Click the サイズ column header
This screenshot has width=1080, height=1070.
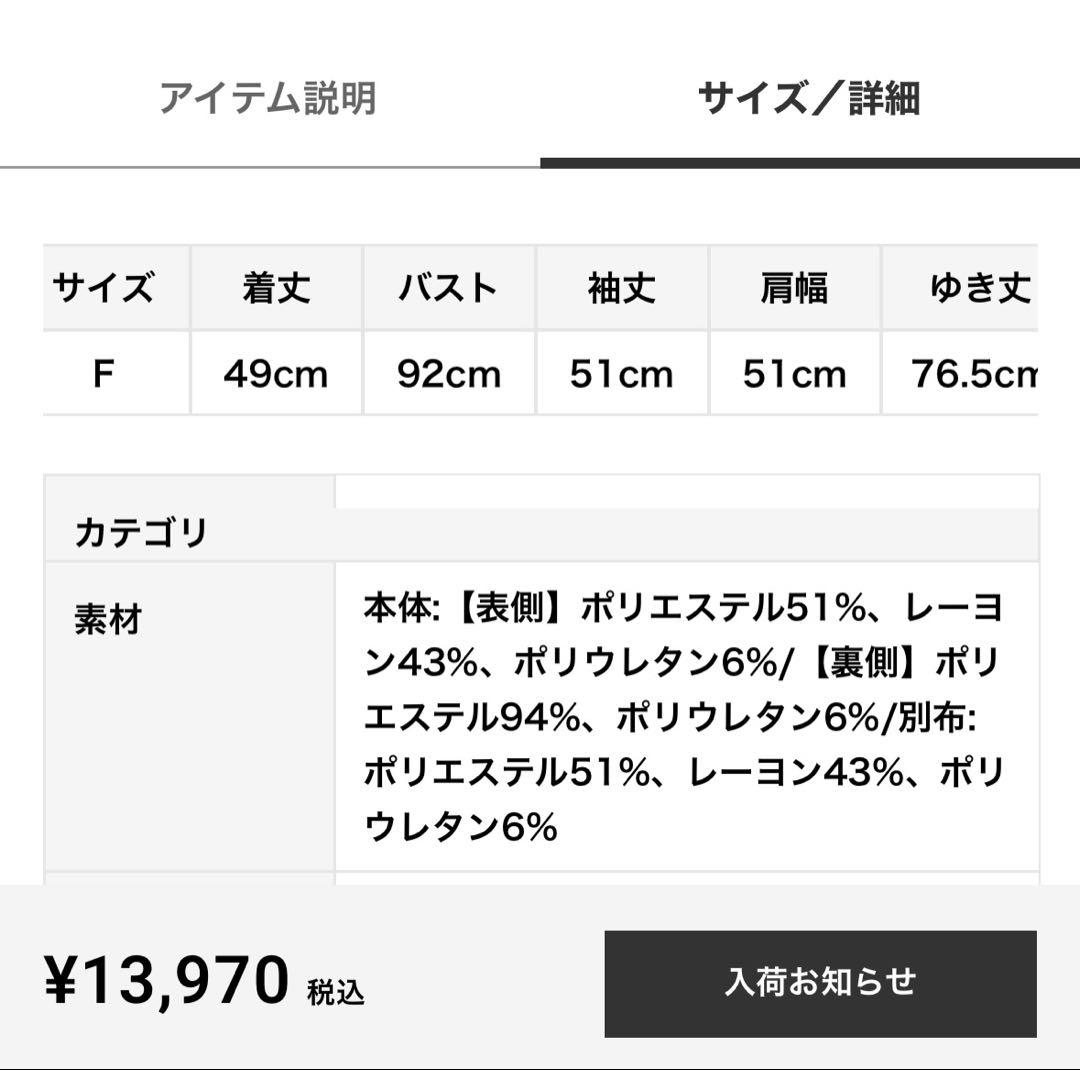pyautogui.click(x=104, y=288)
